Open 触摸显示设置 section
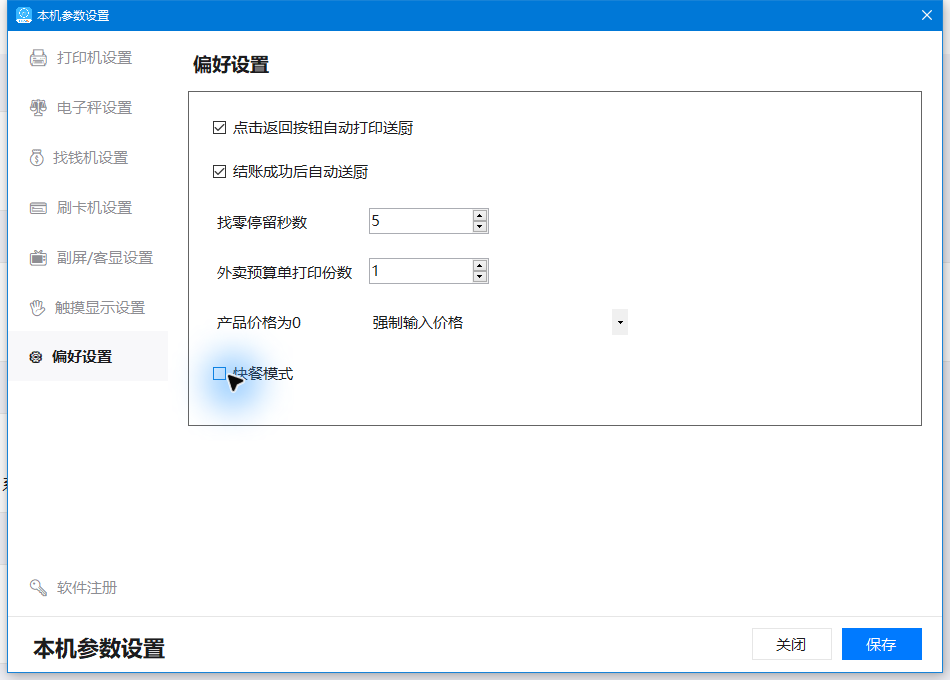Viewport: 950px width, 680px height. [88, 308]
